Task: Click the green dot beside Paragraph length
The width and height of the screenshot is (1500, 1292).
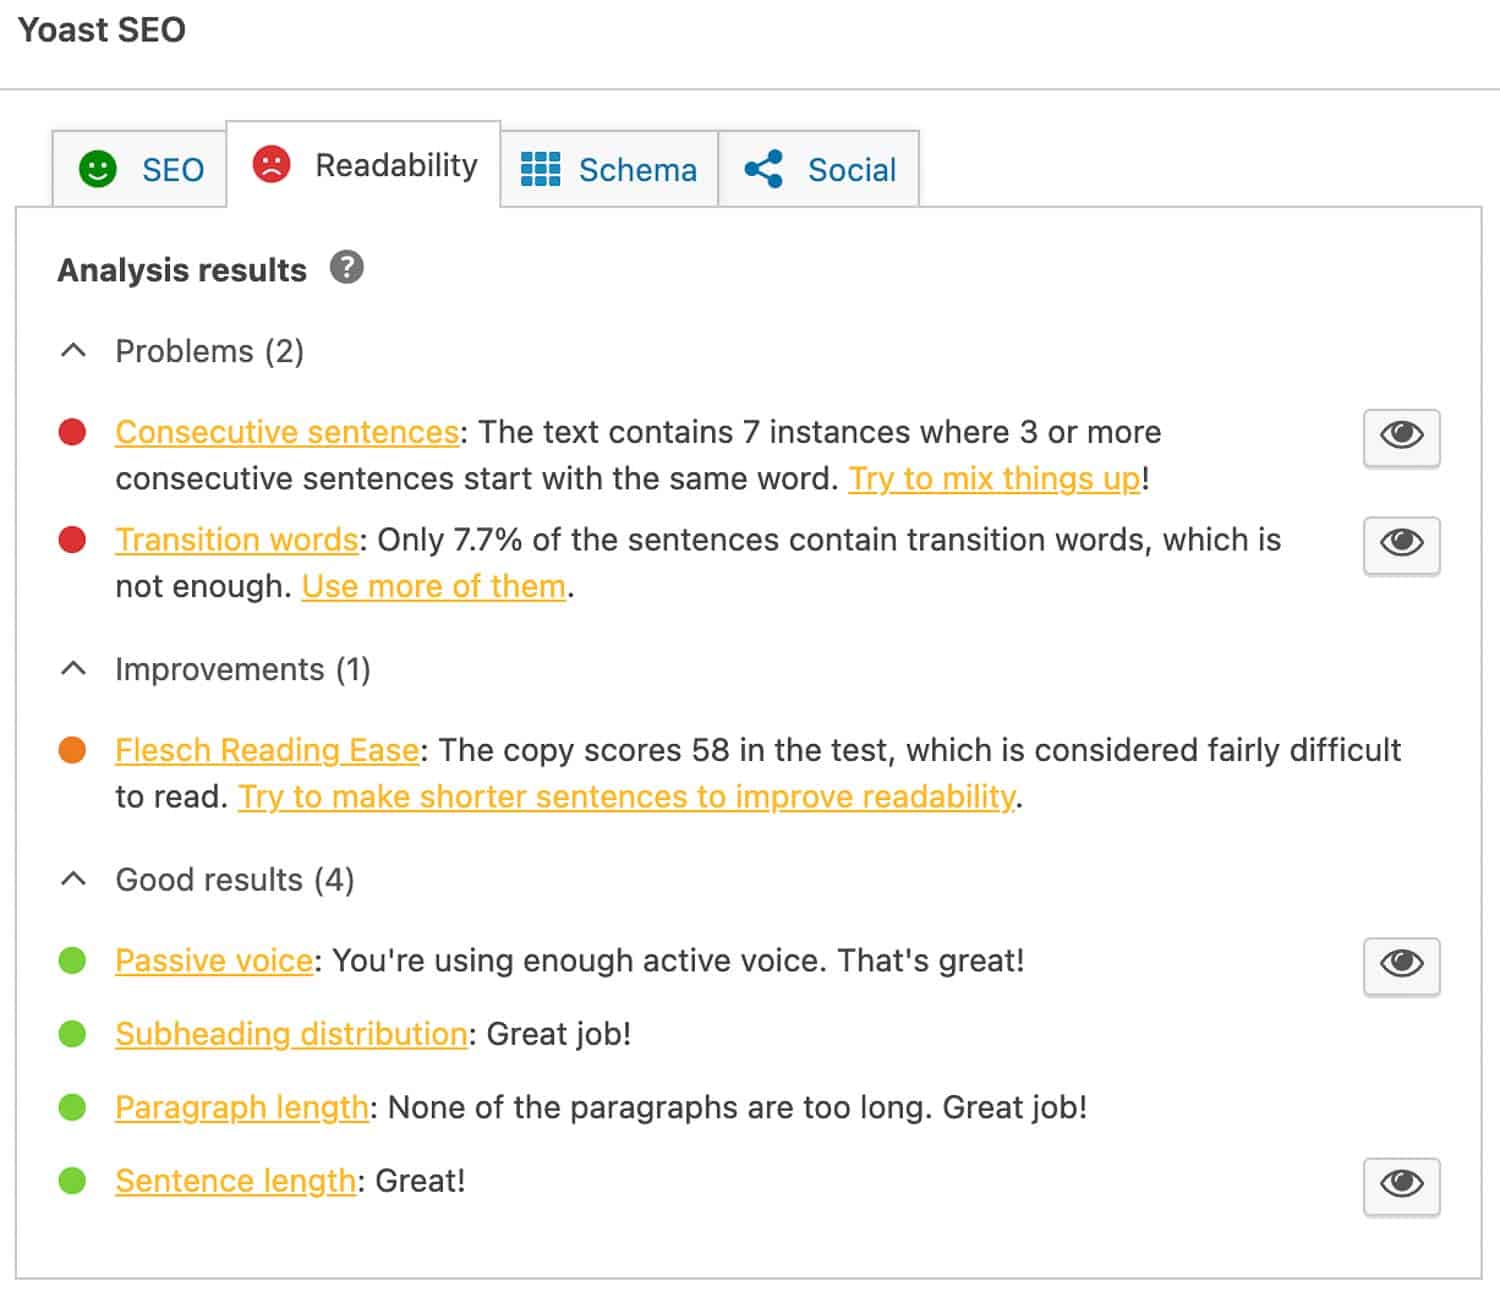Action: tap(71, 1107)
